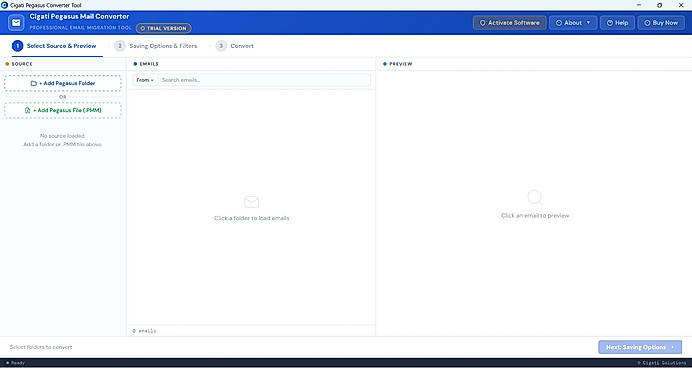Click the '0 emails' count text
Screen dimensions: 692x368
tap(144, 330)
